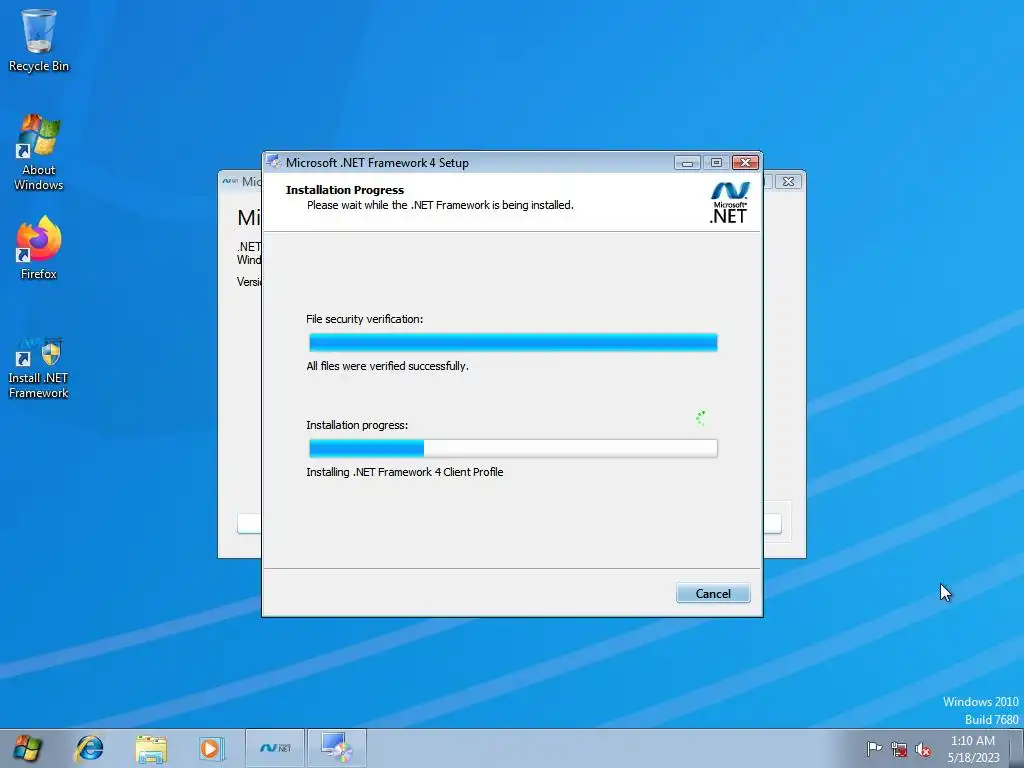Switch to the setup installer taskbar button

pos(336,748)
